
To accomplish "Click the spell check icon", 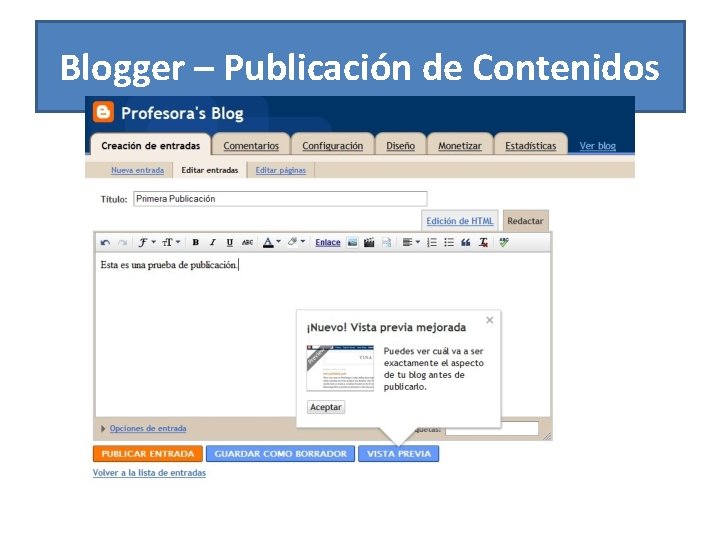I will pyautogui.click(x=504, y=242).
